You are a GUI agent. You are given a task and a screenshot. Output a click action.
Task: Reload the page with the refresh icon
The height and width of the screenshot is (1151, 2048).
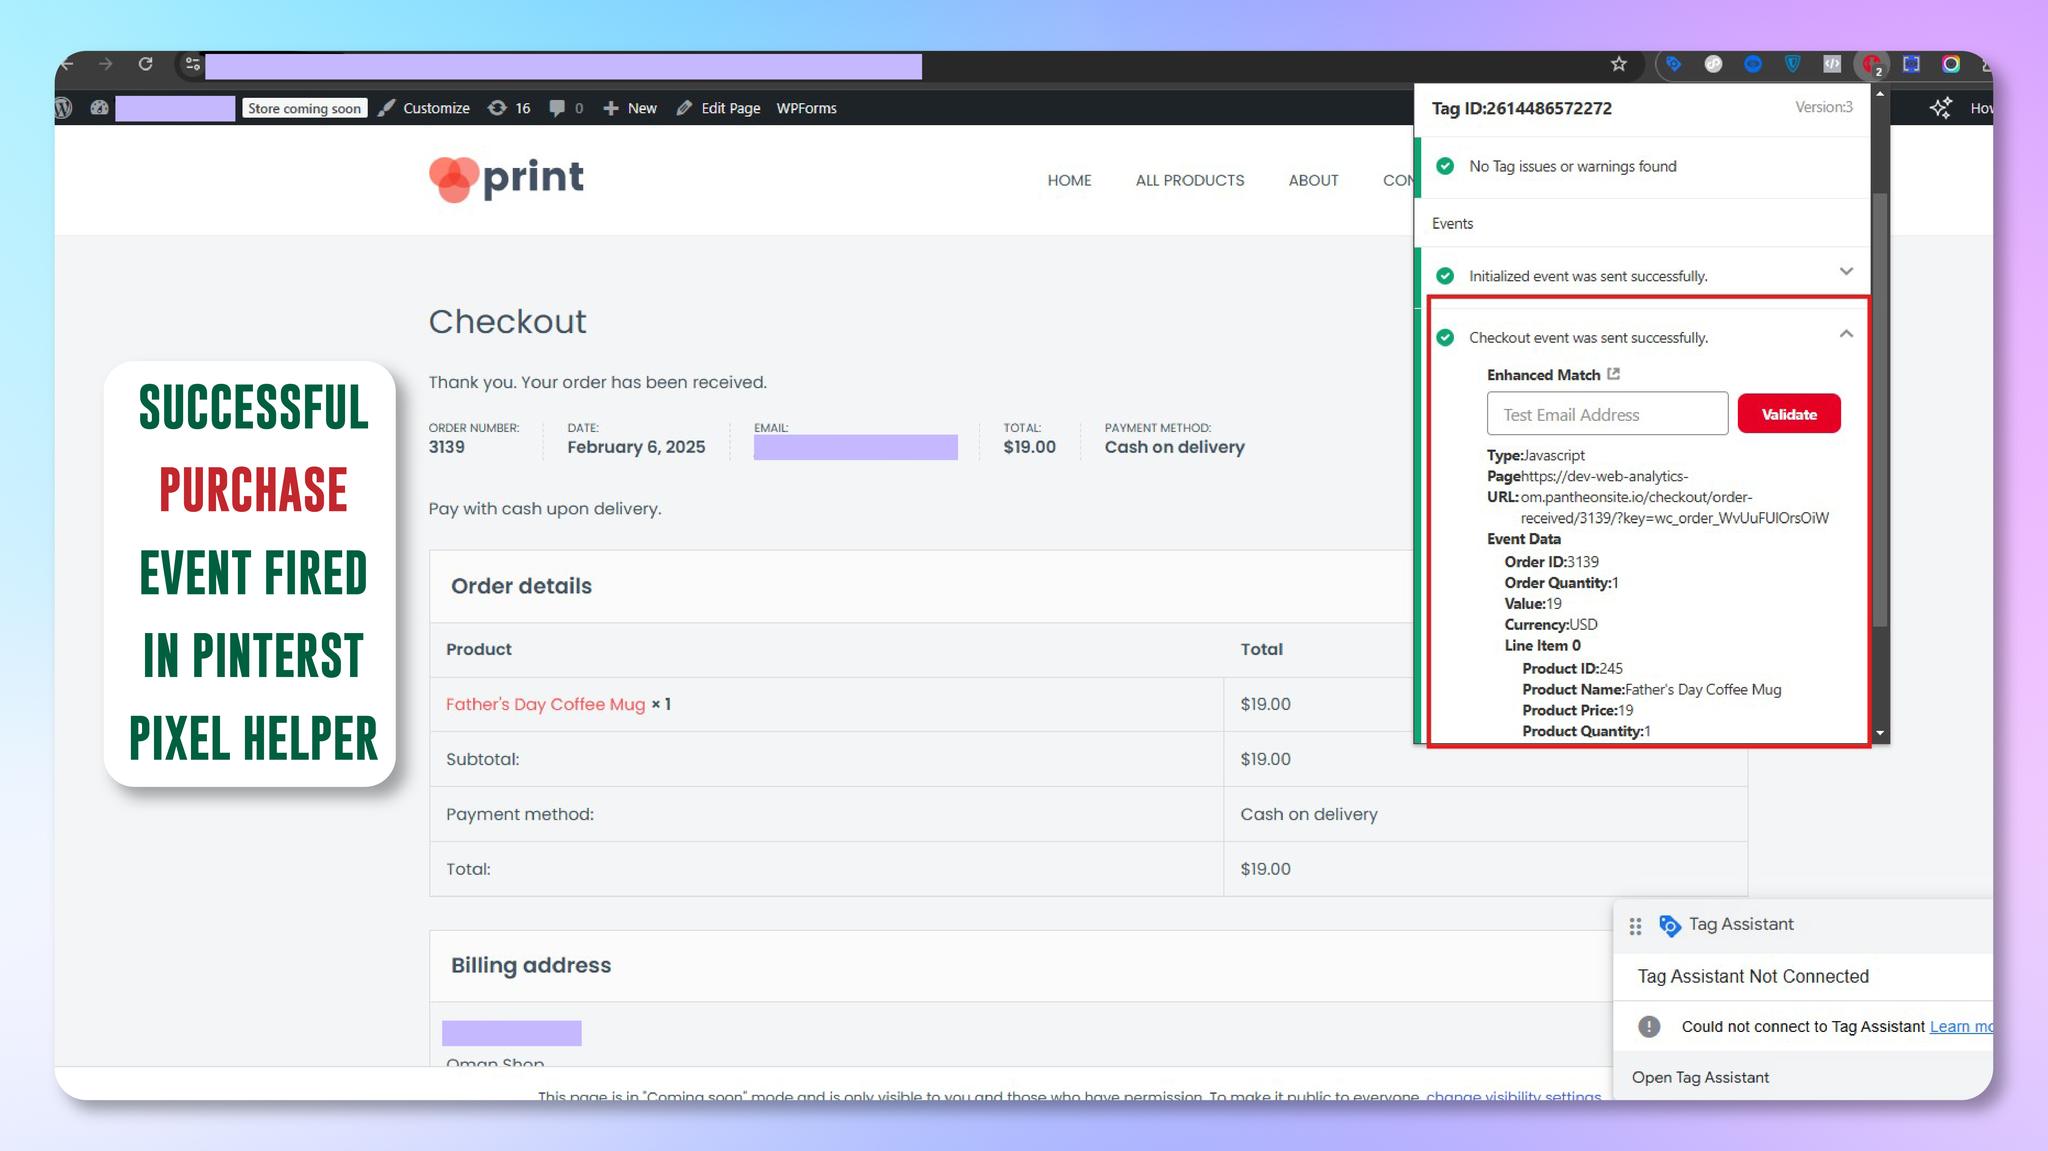point(146,64)
